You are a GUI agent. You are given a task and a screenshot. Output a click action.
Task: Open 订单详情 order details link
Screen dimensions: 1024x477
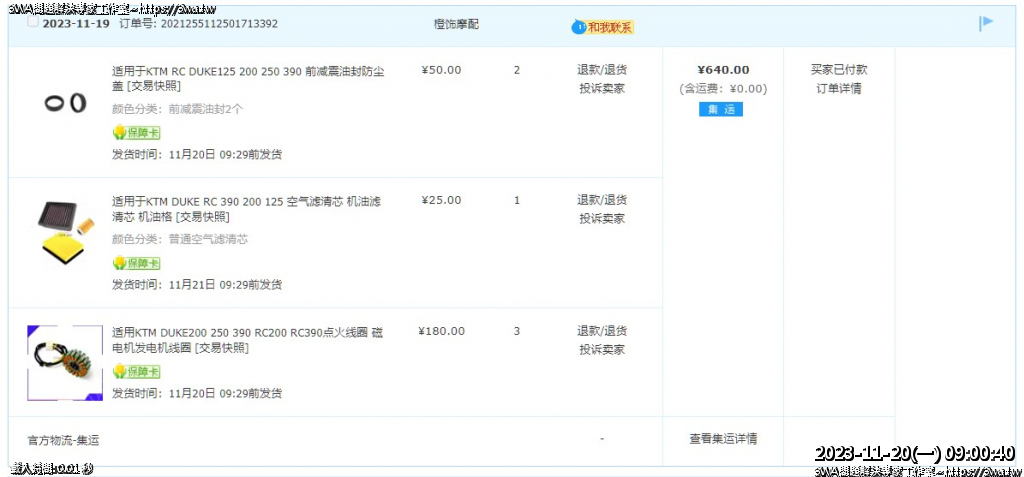[838, 88]
